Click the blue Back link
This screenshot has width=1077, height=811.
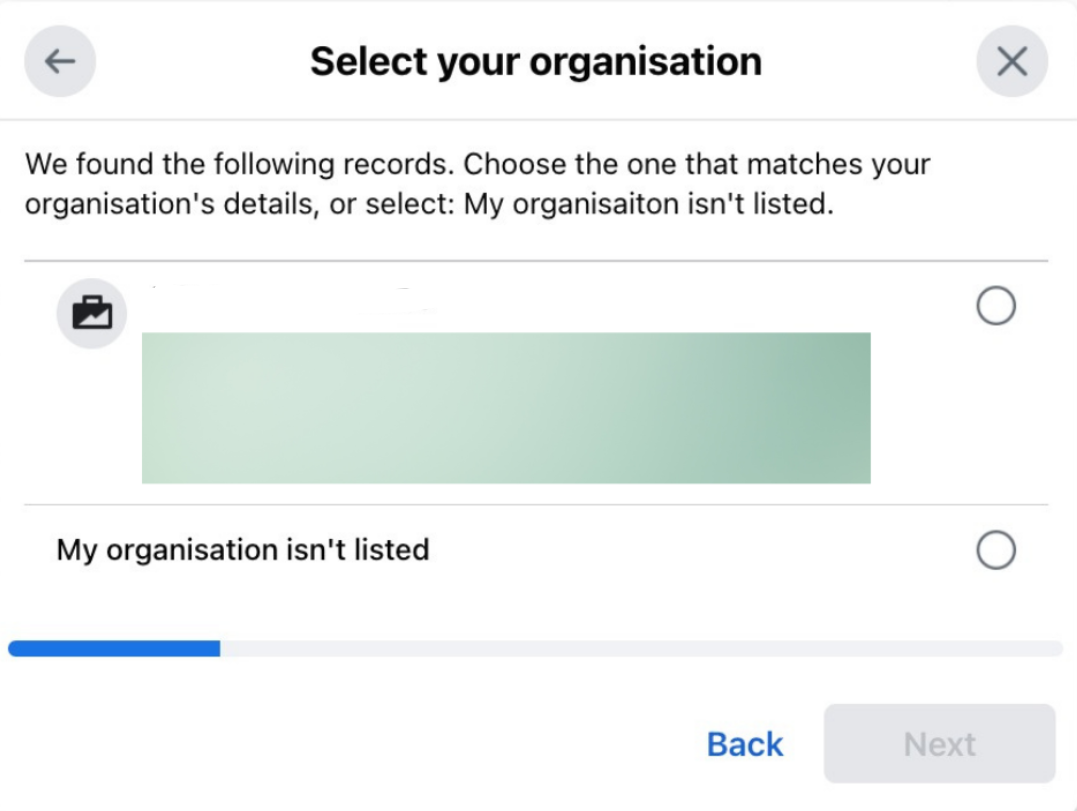pos(745,744)
